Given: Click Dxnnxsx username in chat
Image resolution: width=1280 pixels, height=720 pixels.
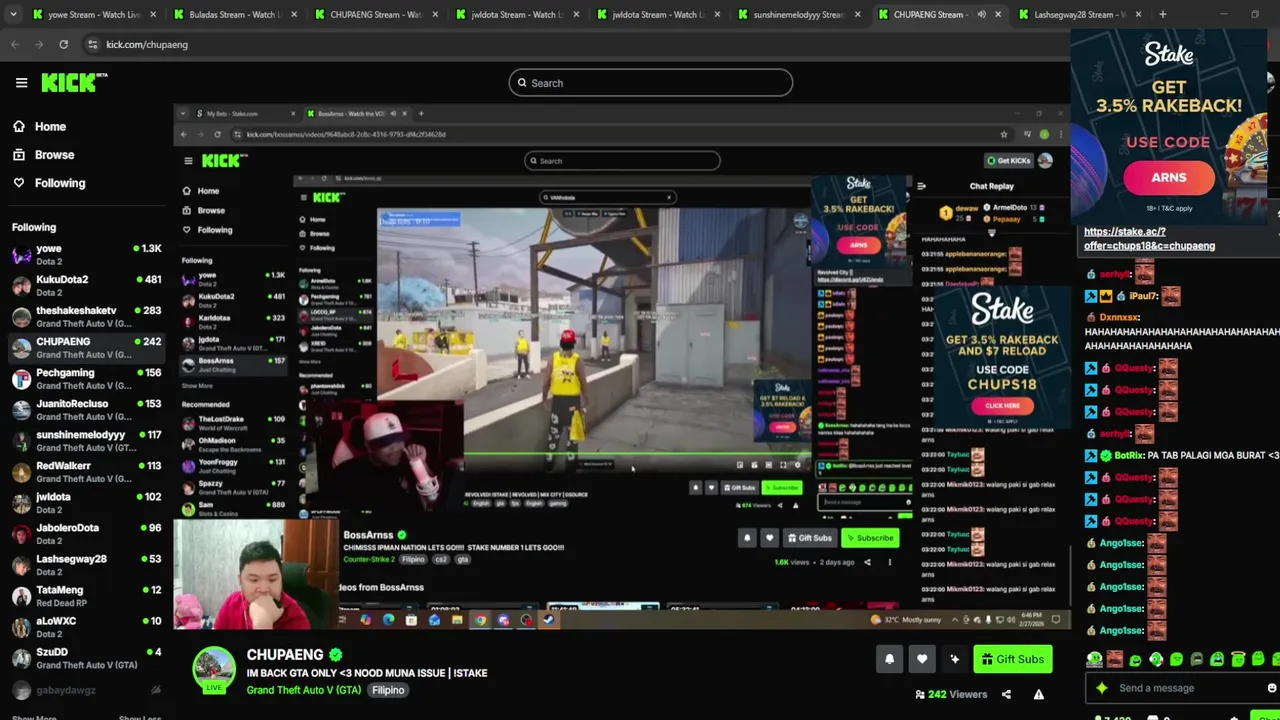Looking at the screenshot, I should (x=1119, y=317).
